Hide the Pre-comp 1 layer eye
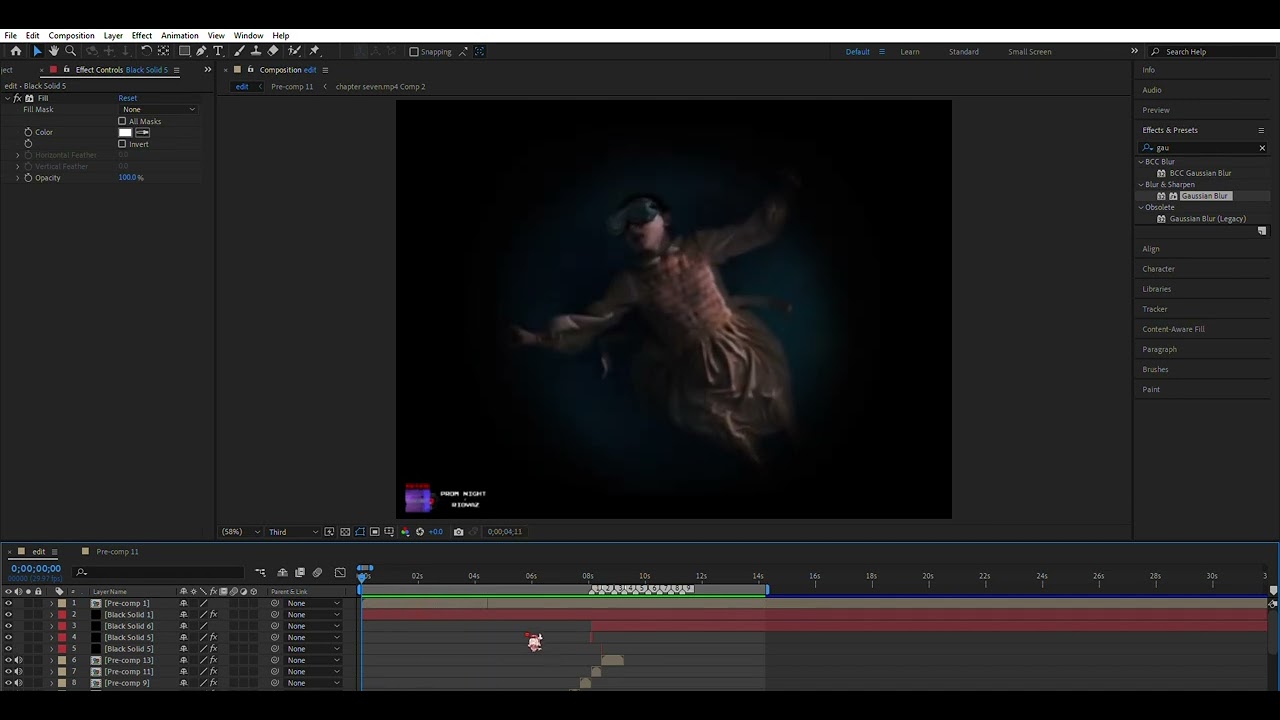This screenshot has height=720, width=1280. tap(8, 604)
